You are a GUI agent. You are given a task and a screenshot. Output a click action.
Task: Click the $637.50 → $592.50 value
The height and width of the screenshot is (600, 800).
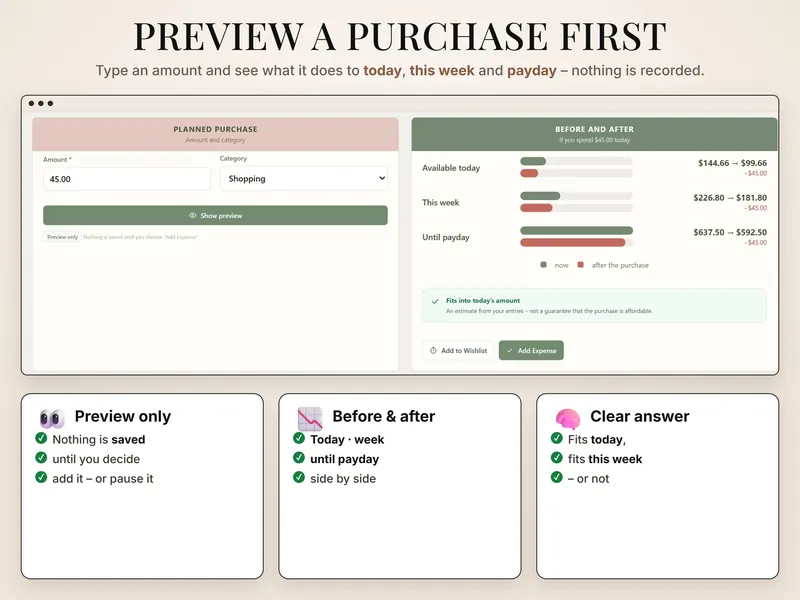click(730, 233)
